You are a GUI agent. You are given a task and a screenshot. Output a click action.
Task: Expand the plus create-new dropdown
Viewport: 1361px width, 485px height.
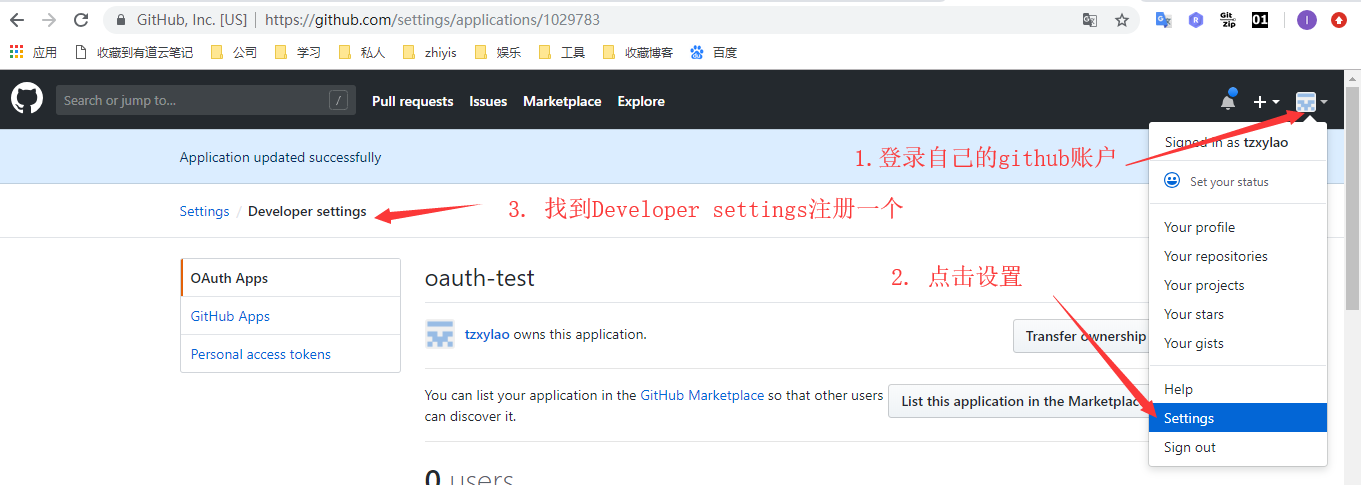[x=1266, y=101]
